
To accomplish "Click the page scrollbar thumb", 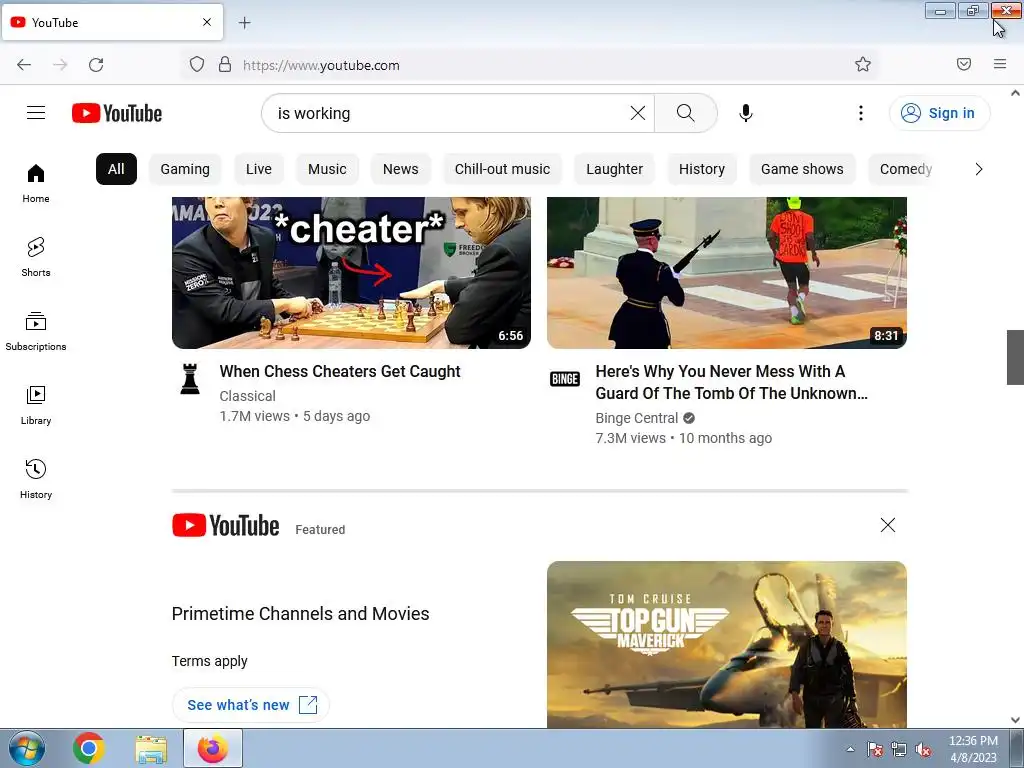I will tap(1015, 358).
